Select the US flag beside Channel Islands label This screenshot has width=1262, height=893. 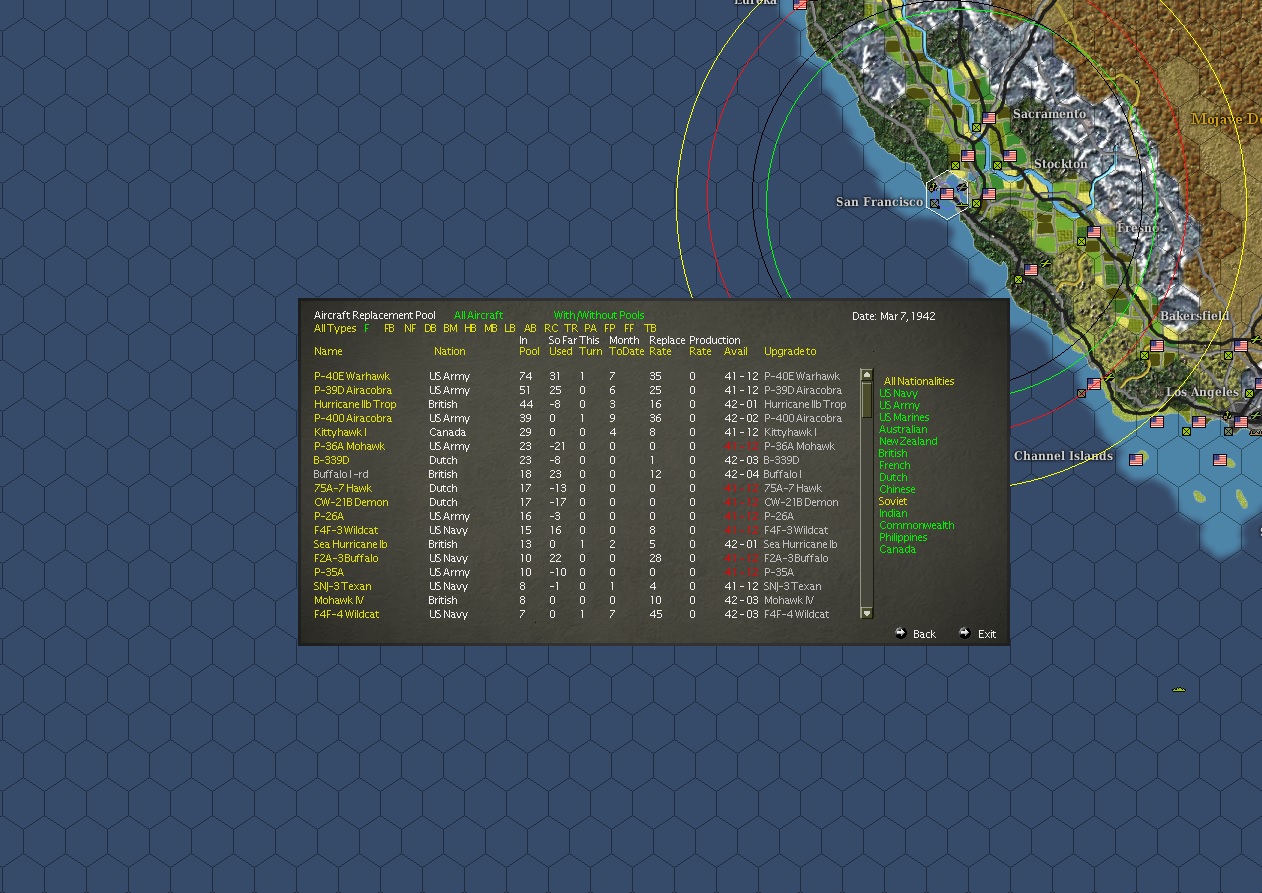(1136, 460)
